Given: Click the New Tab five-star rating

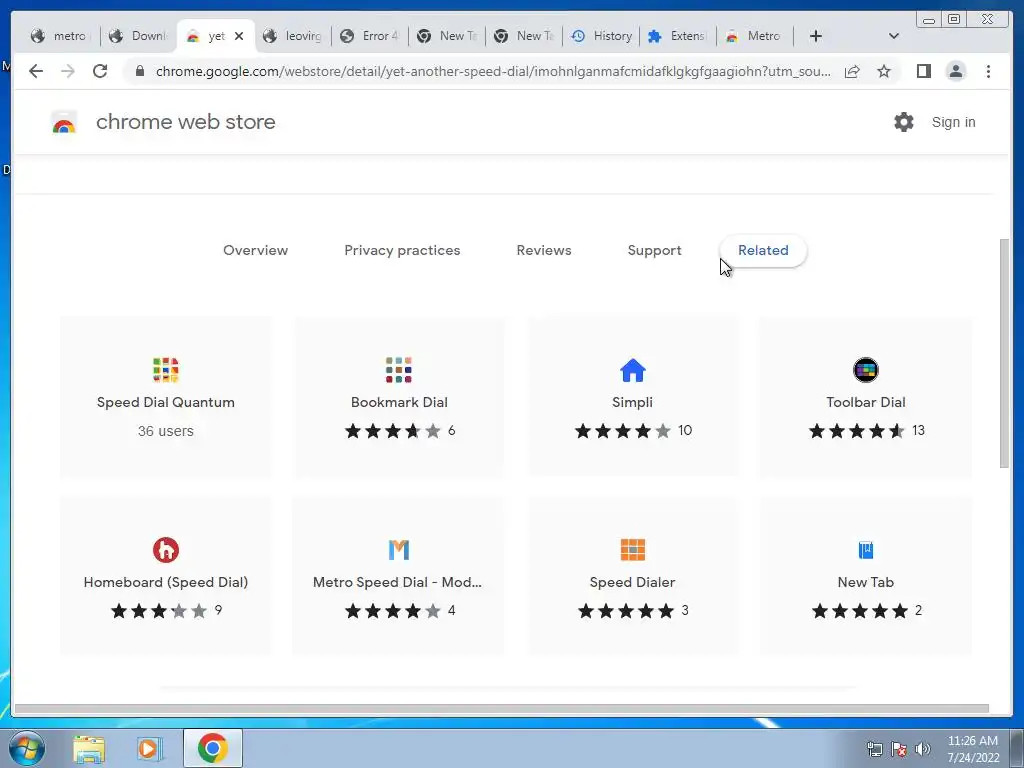Looking at the screenshot, I should click(859, 611).
